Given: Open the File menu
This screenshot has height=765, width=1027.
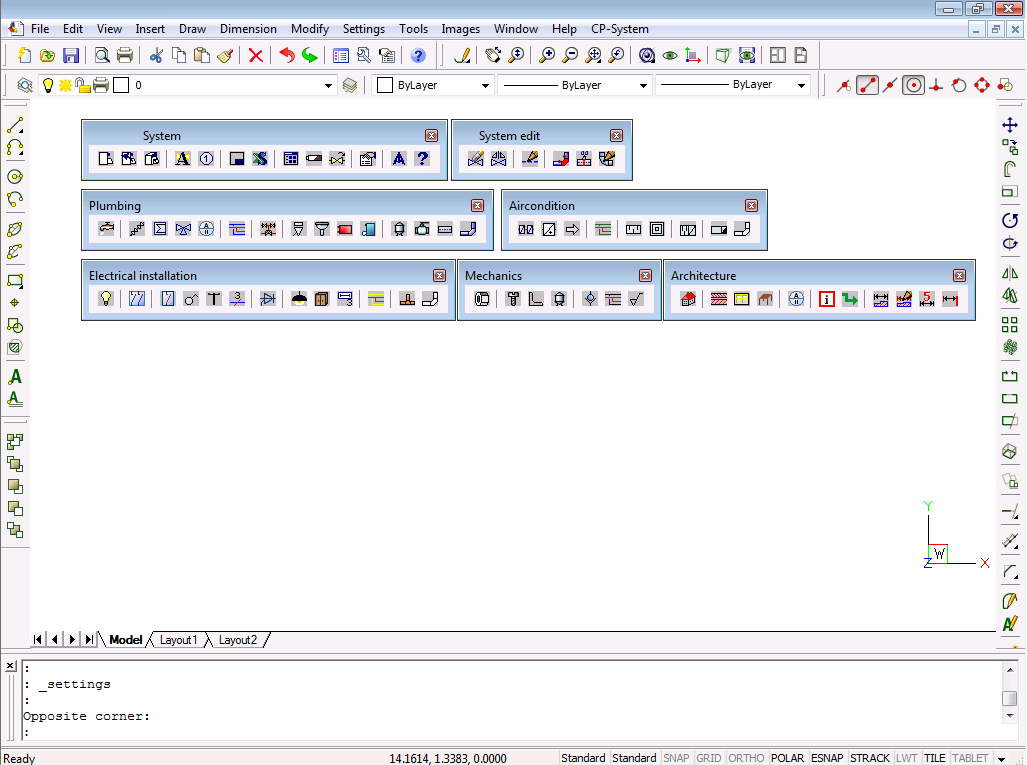Looking at the screenshot, I should (40, 29).
